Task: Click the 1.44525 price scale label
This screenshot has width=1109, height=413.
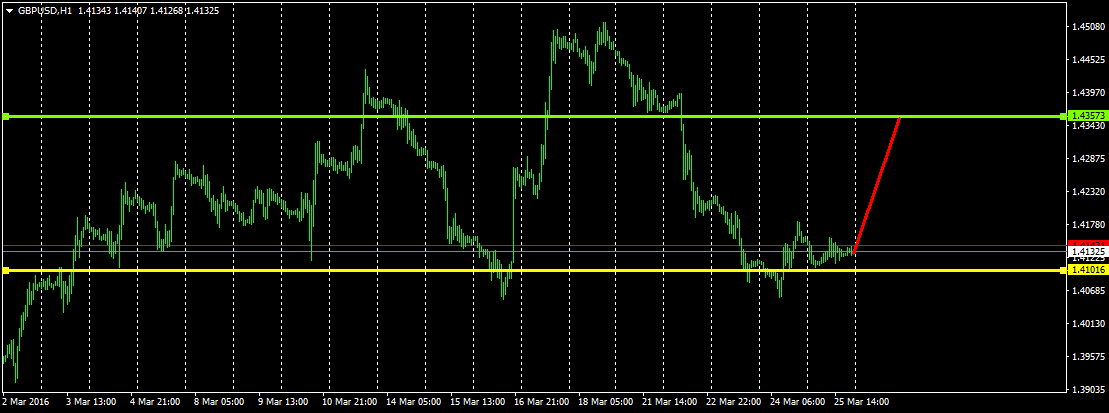Action: tap(1086, 60)
